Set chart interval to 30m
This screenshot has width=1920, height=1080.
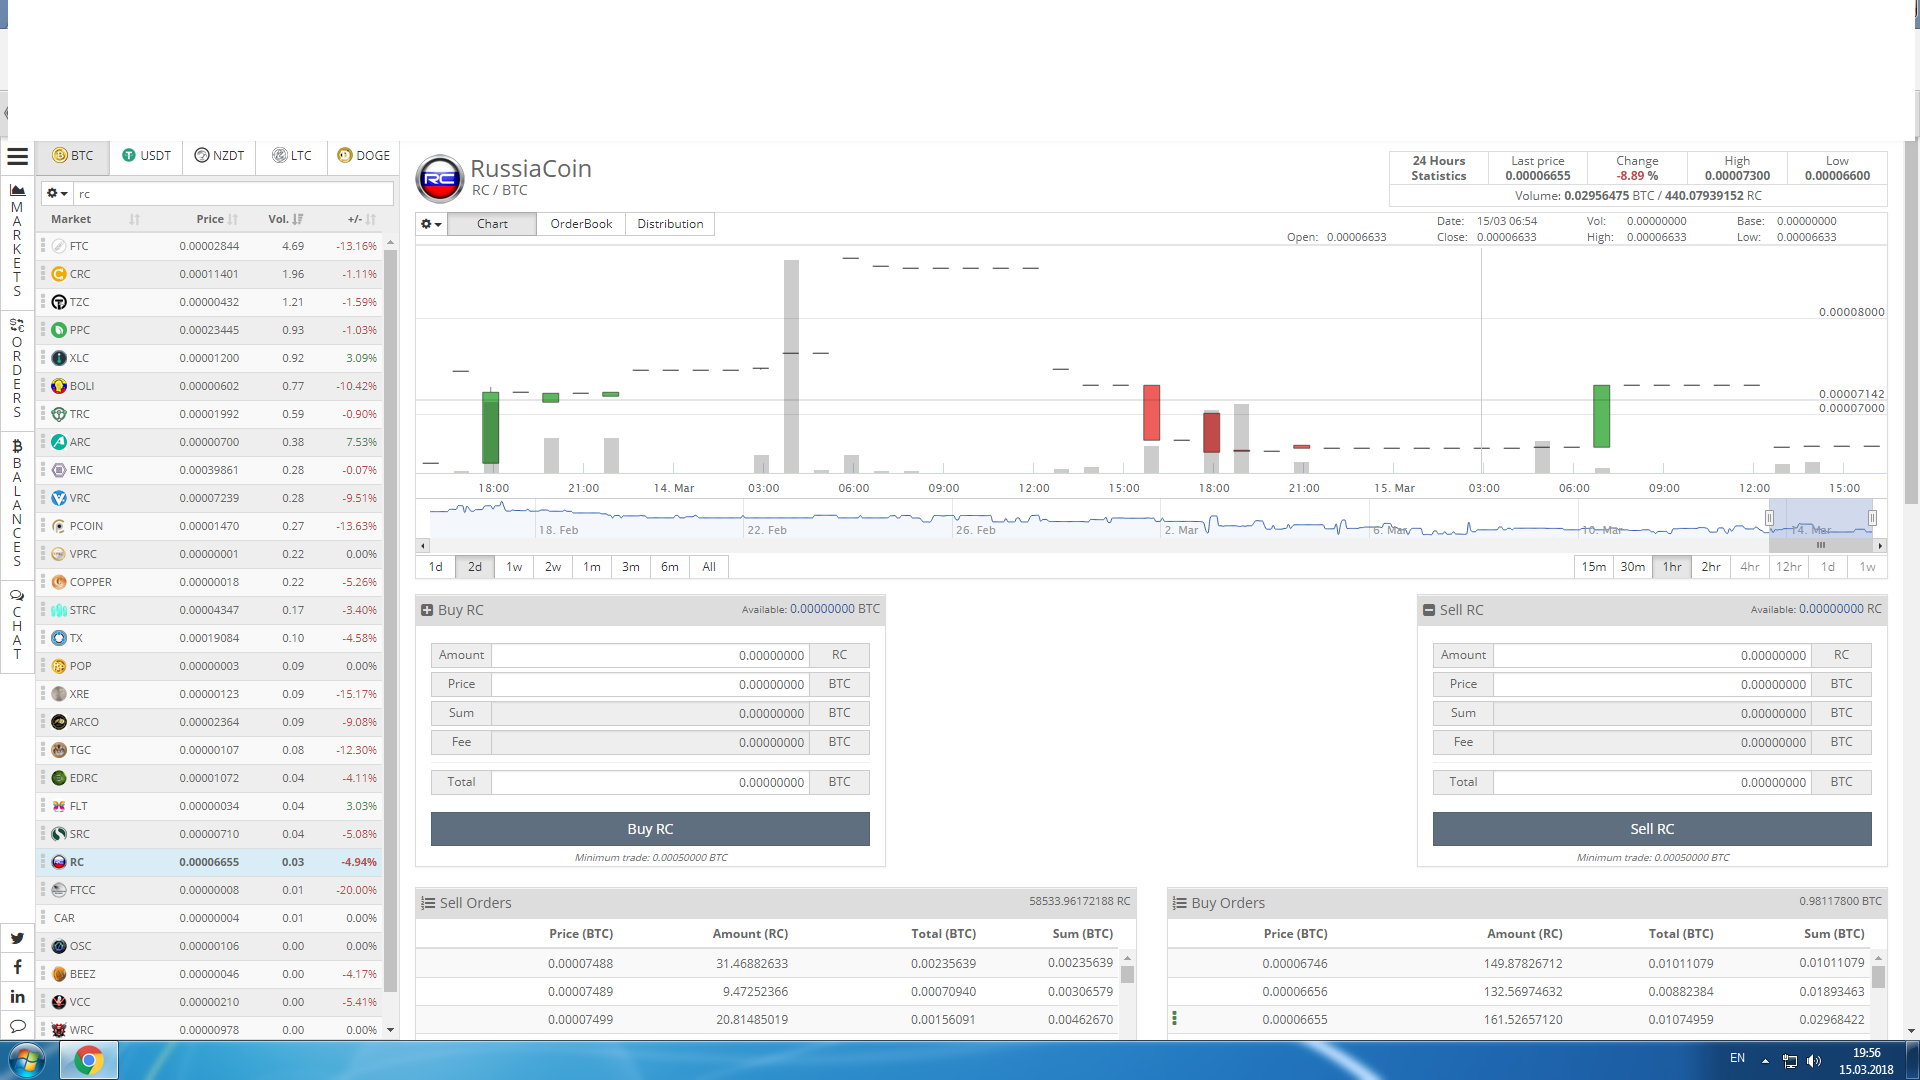[x=1632, y=567]
